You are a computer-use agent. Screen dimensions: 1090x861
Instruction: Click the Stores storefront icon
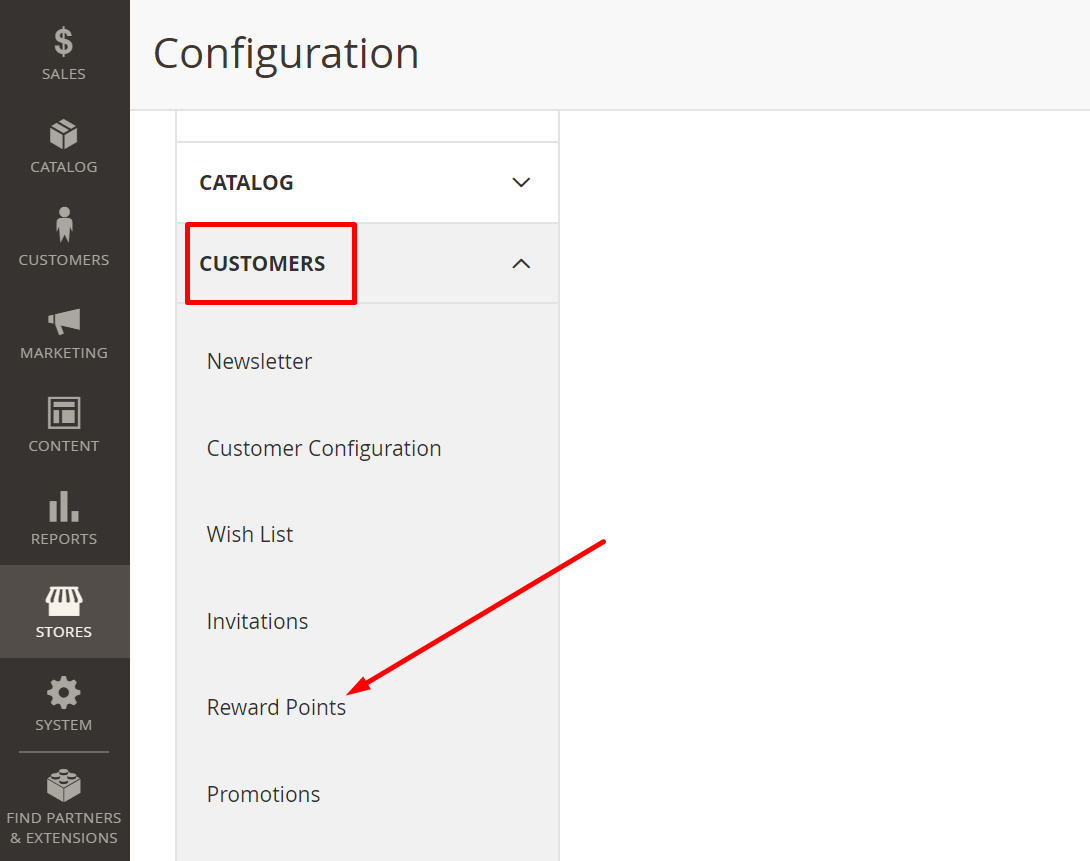click(63, 605)
